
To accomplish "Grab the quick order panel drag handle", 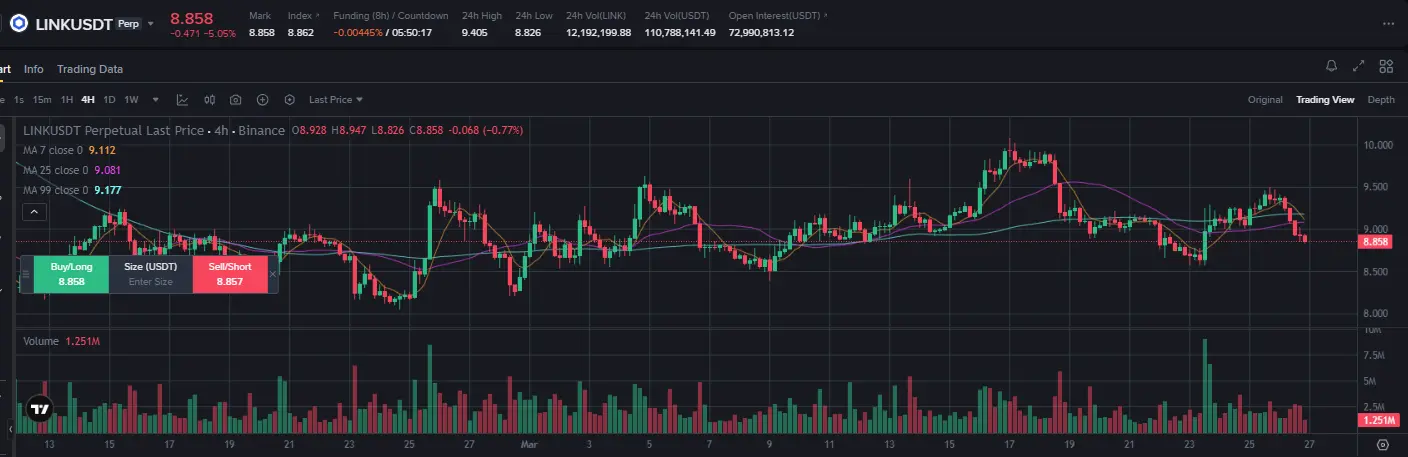I will point(26,274).
